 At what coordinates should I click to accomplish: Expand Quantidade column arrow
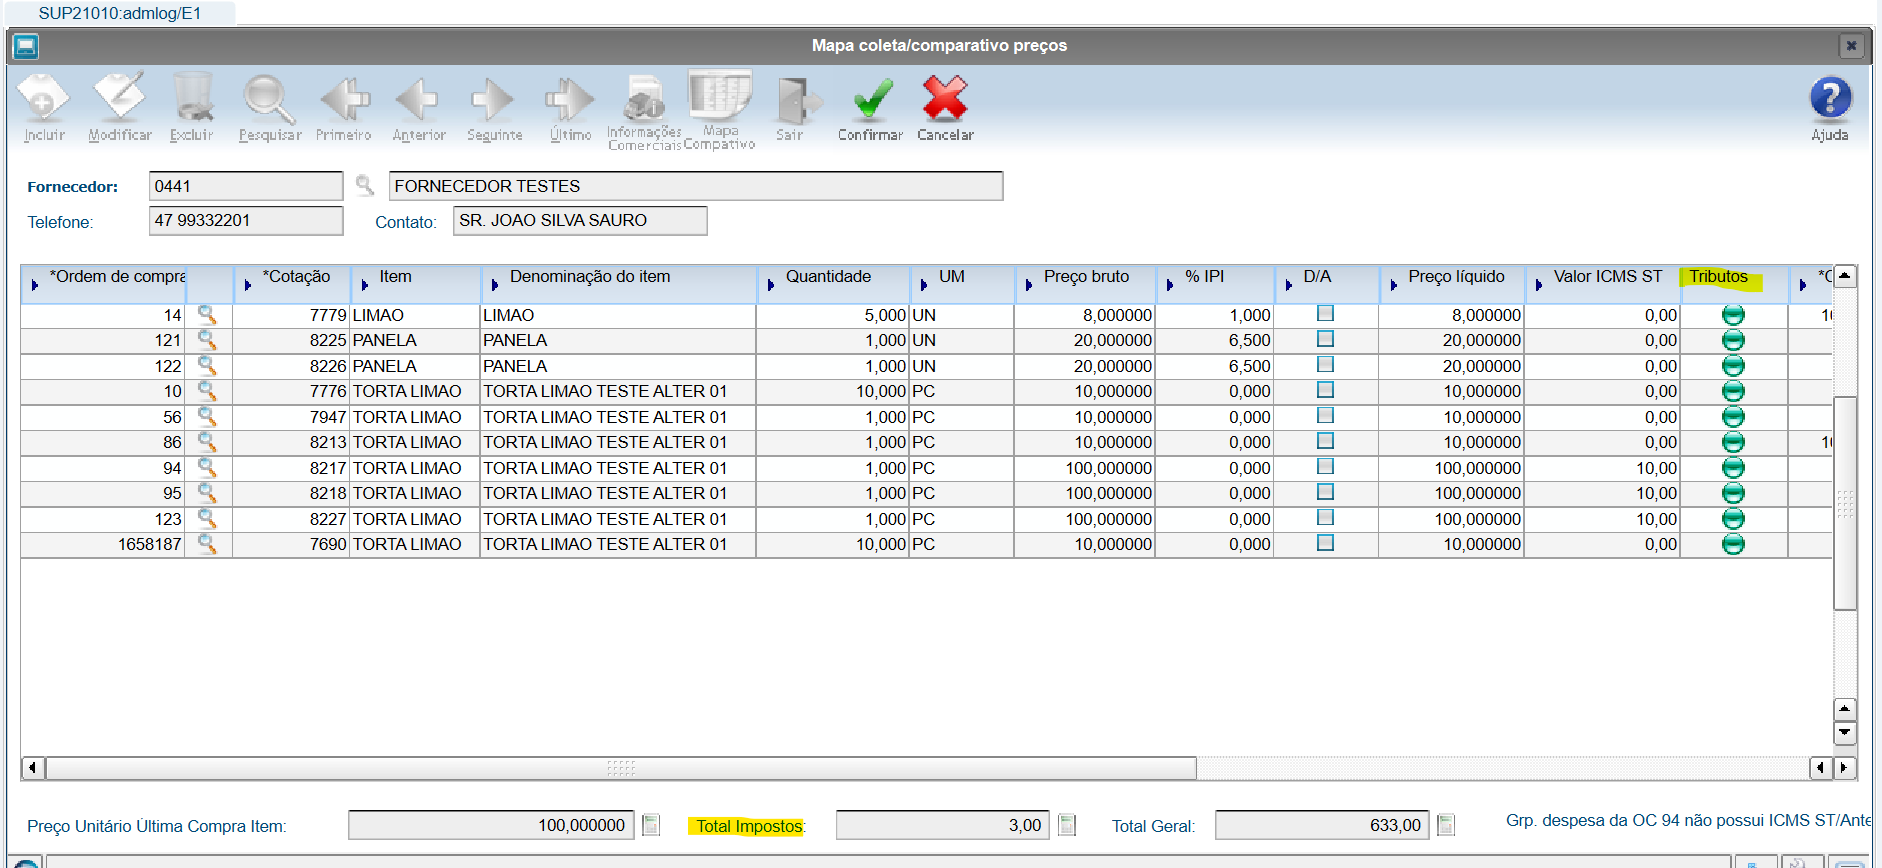pos(770,285)
